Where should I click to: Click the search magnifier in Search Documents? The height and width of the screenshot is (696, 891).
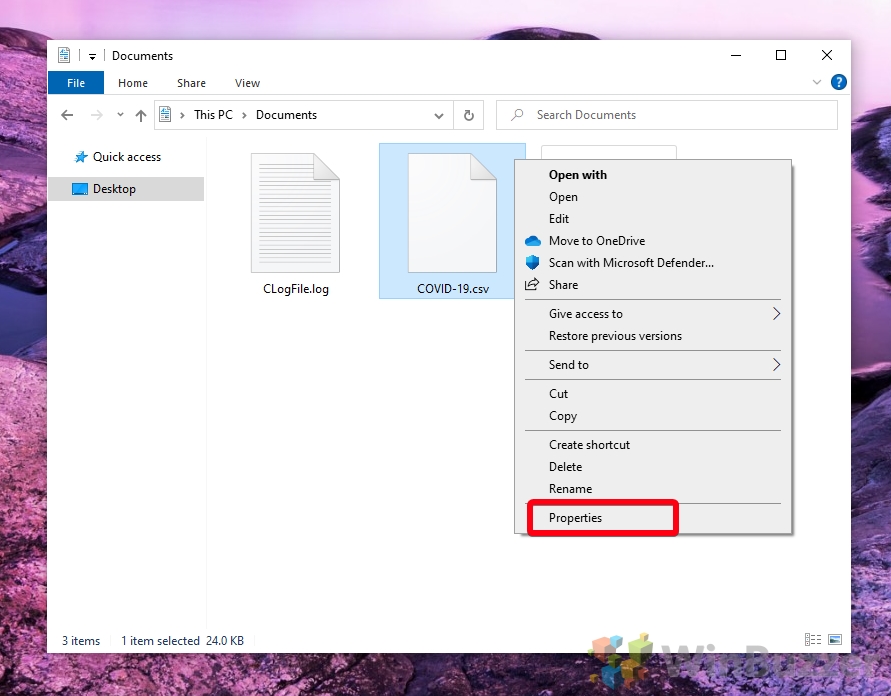[x=516, y=115]
